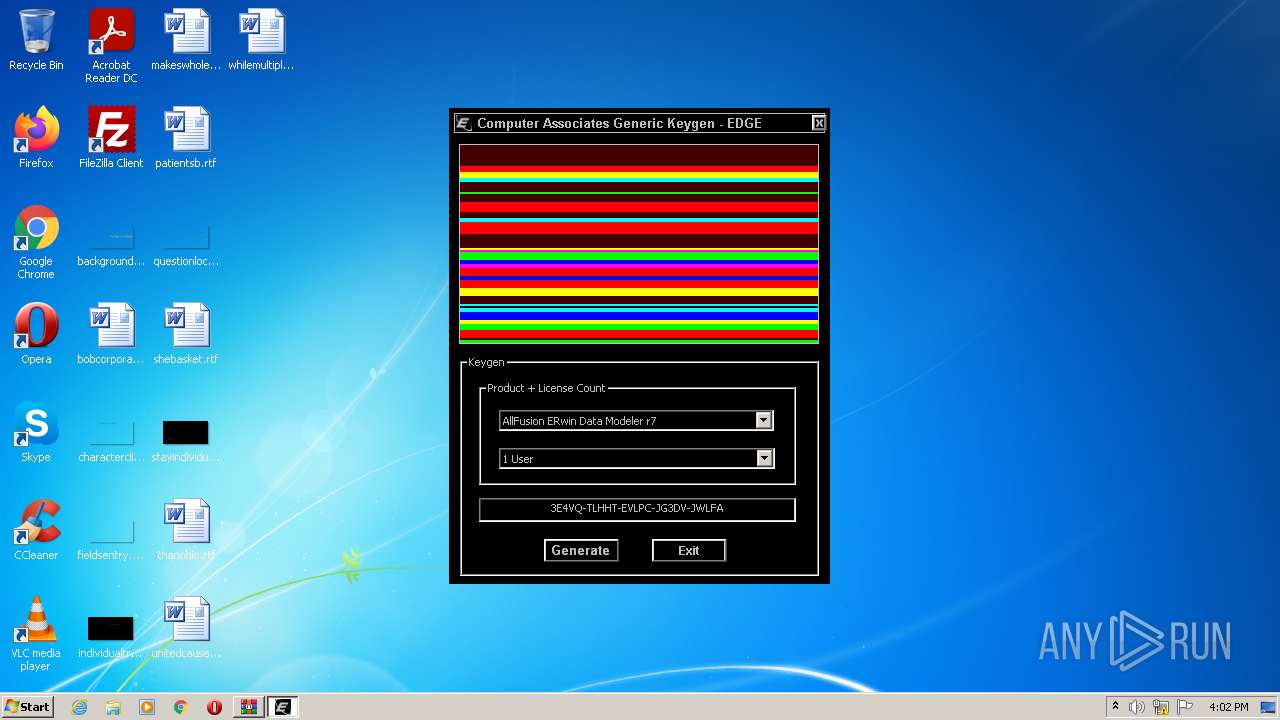The width and height of the screenshot is (1280, 720).
Task: Open the Opera desktop shortcut
Action: 36,334
